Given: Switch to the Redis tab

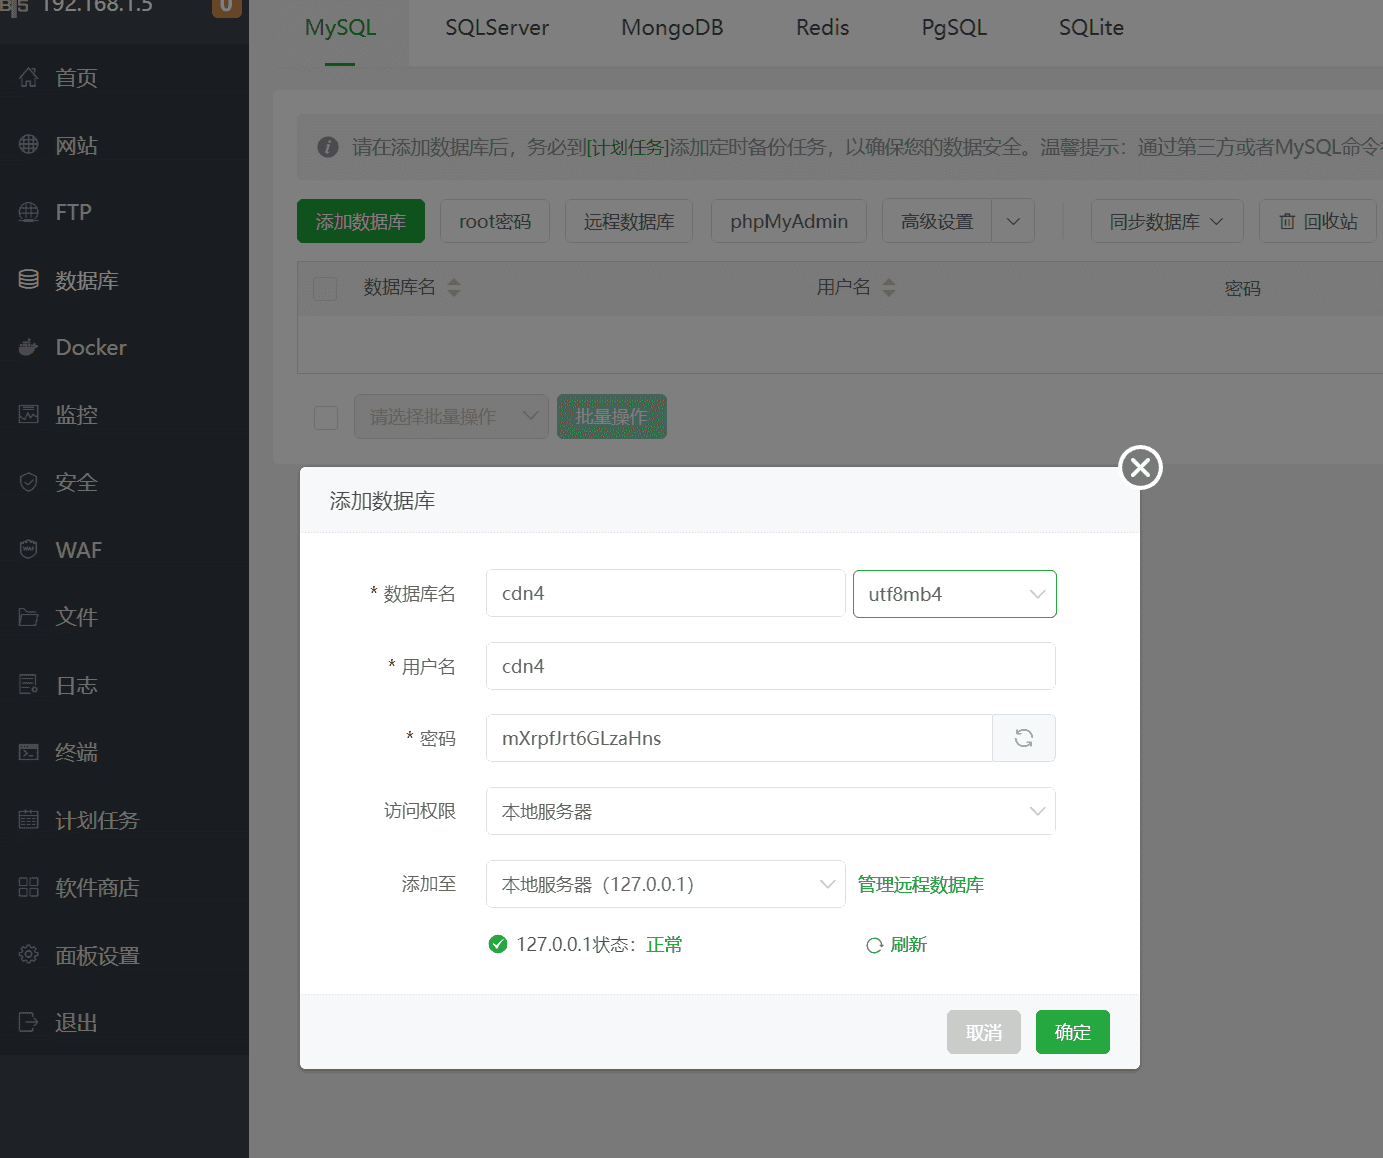Looking at the screenshot, I should (823, 28).
